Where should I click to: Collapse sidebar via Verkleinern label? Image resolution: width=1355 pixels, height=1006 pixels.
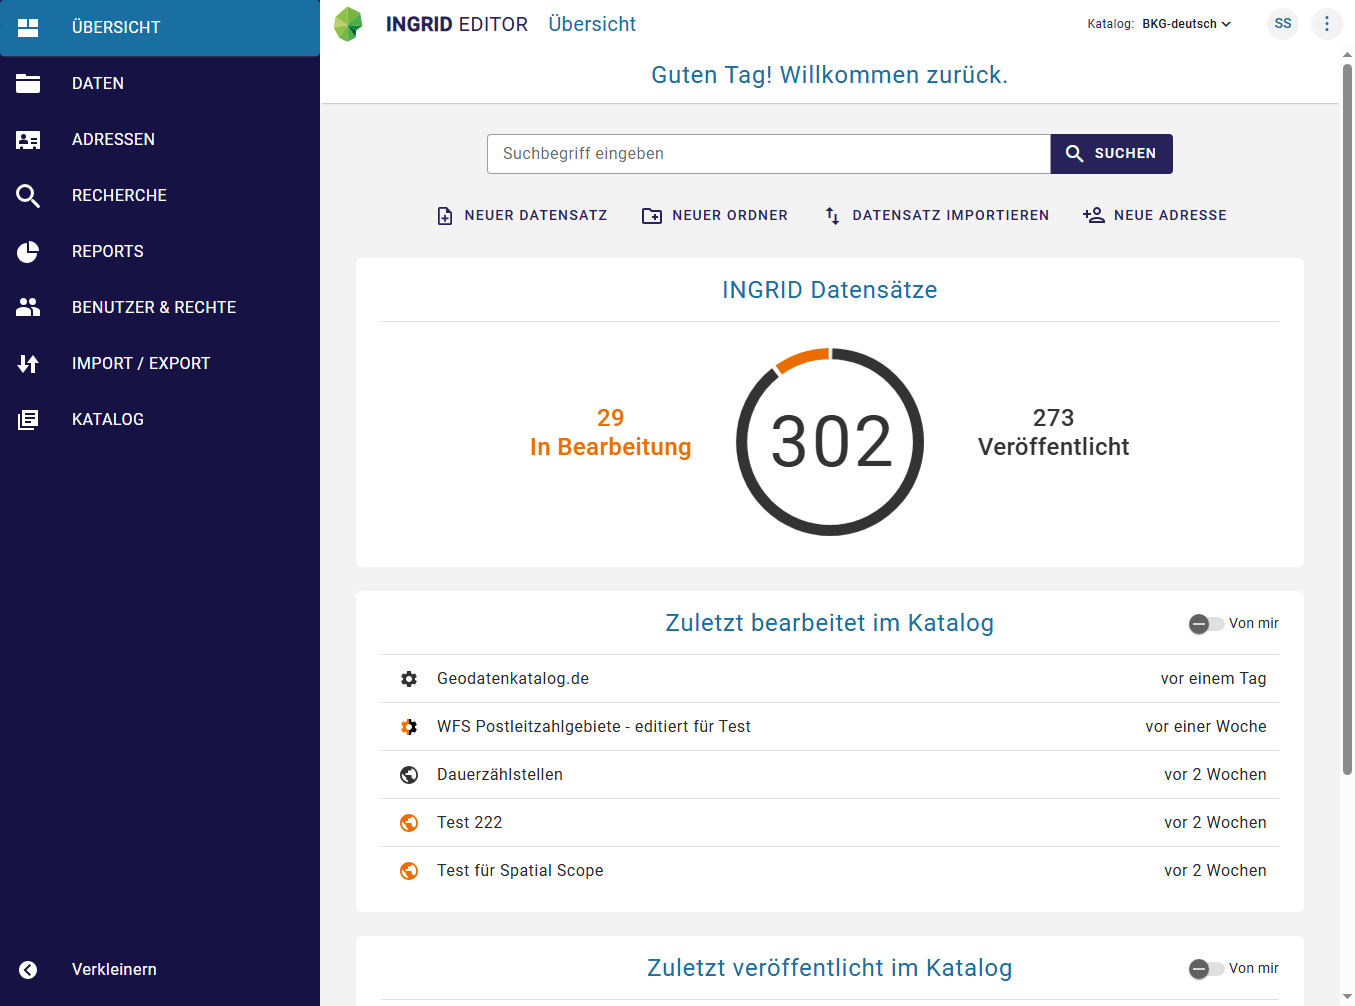[x=114, y=970]
